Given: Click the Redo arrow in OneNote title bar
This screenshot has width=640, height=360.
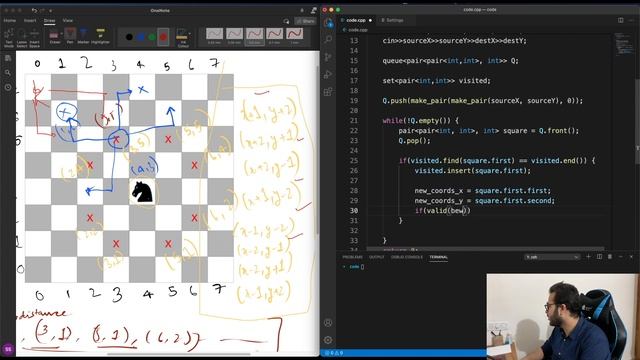Looking at the screenshot, I should coord(43,10).
